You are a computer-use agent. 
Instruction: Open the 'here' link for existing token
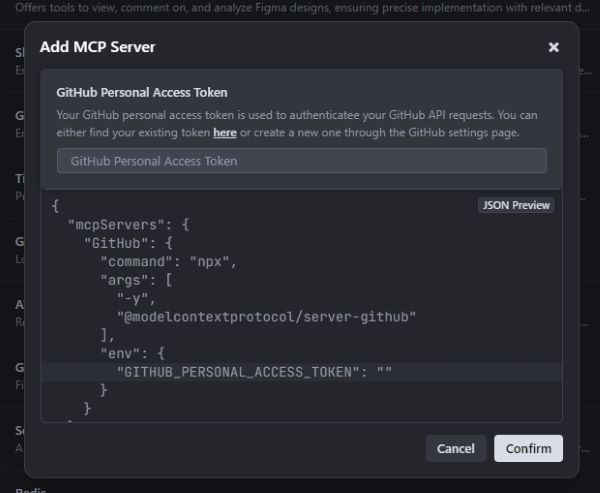225,132
